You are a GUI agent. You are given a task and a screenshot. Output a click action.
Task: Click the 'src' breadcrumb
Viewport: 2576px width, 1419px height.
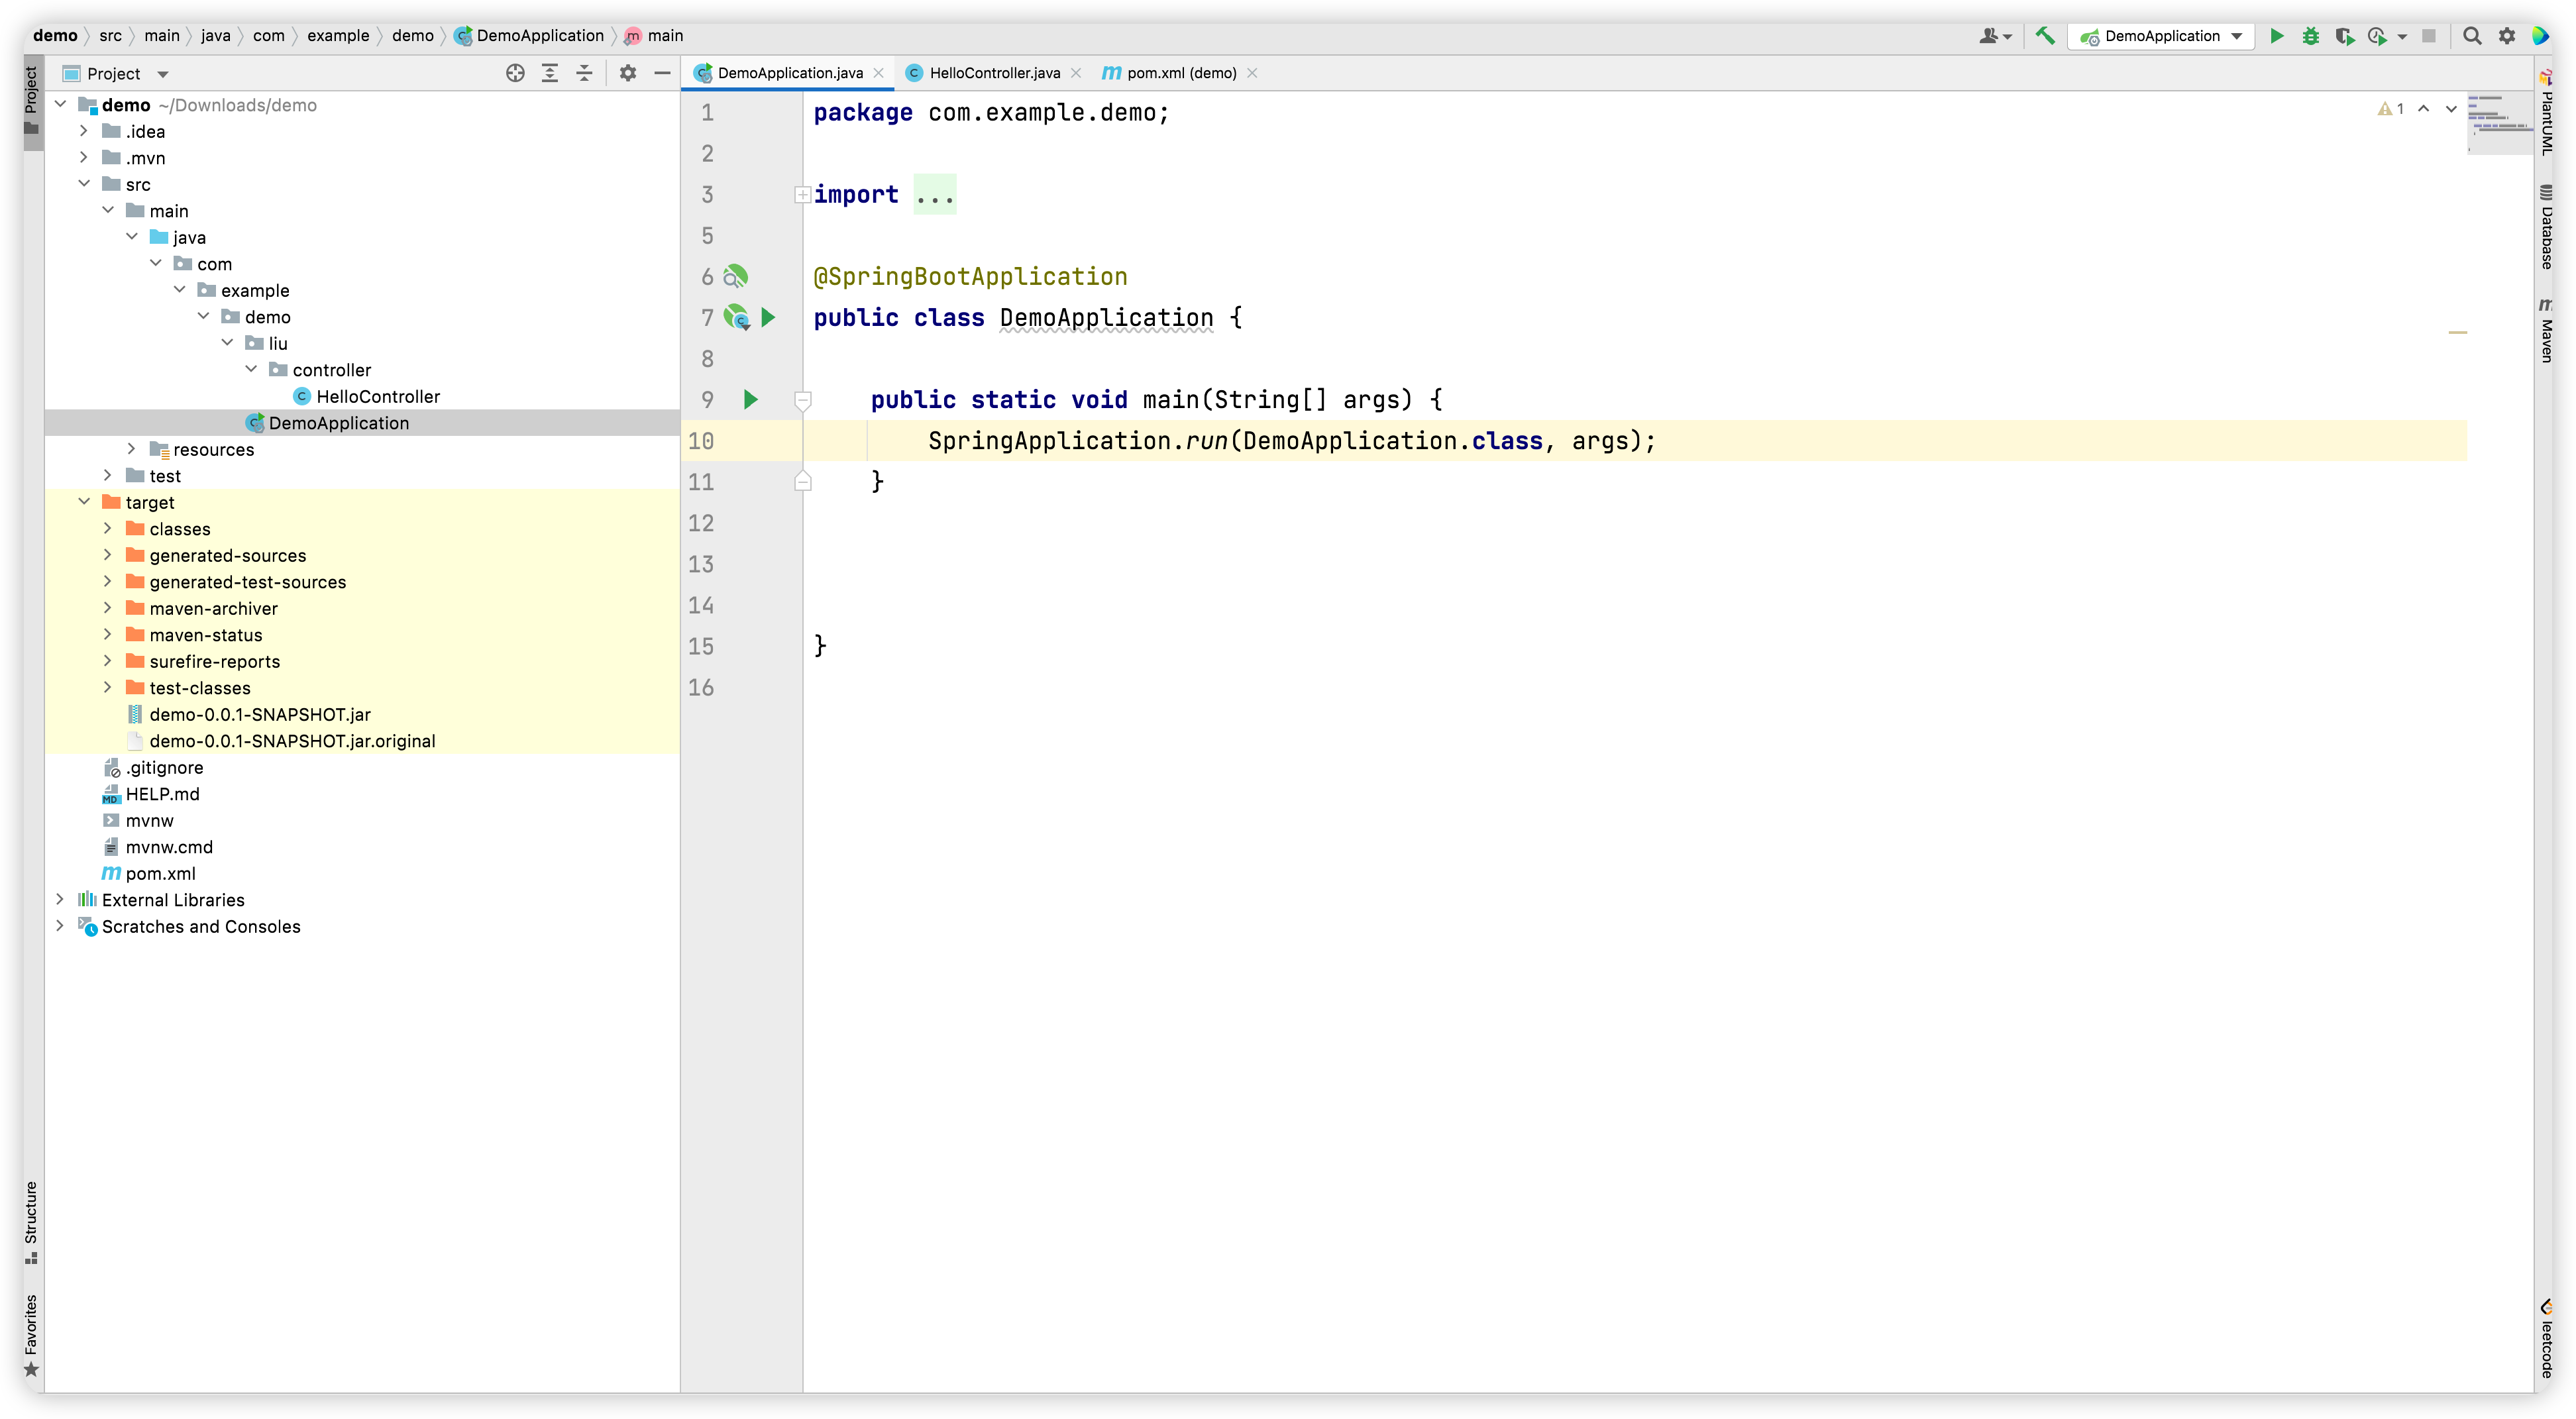click(110, 36)
